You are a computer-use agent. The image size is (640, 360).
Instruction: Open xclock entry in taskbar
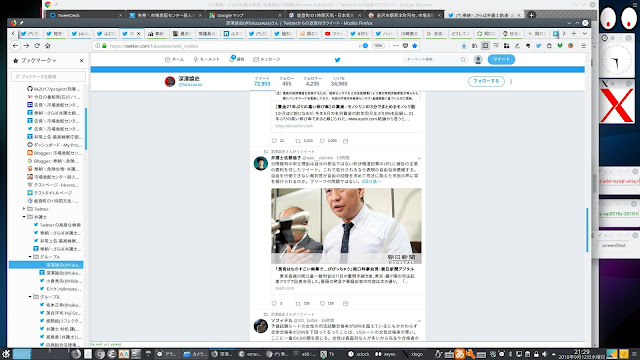pos(359,354)
